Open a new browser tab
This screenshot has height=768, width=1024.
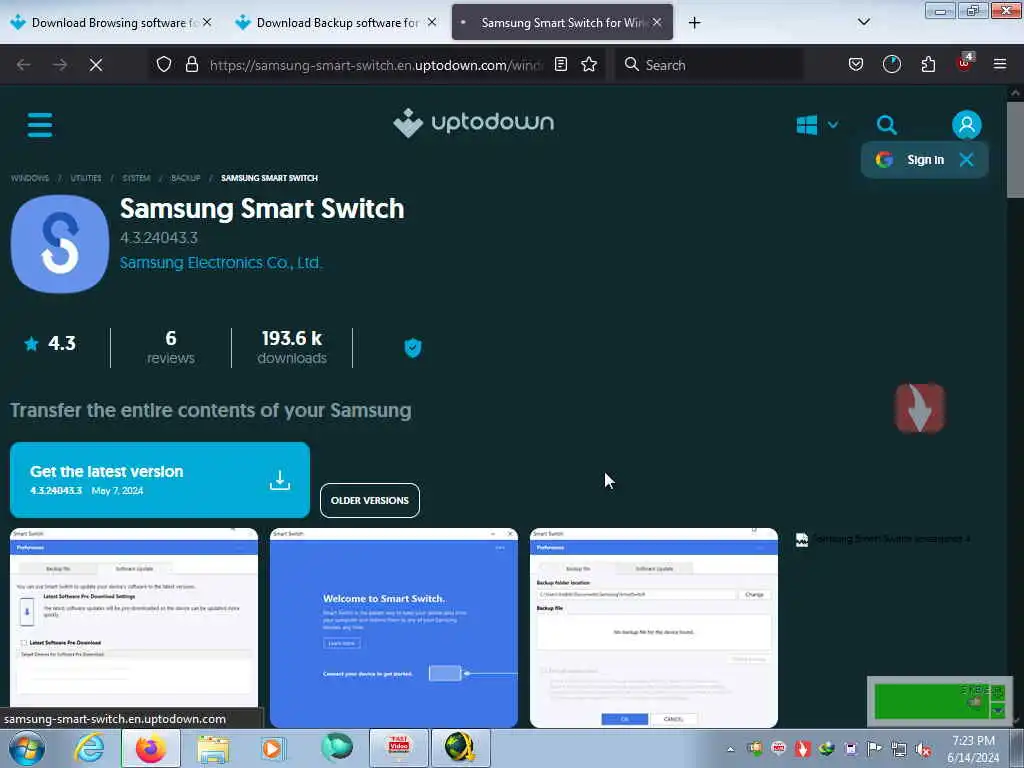pos(694,23)
